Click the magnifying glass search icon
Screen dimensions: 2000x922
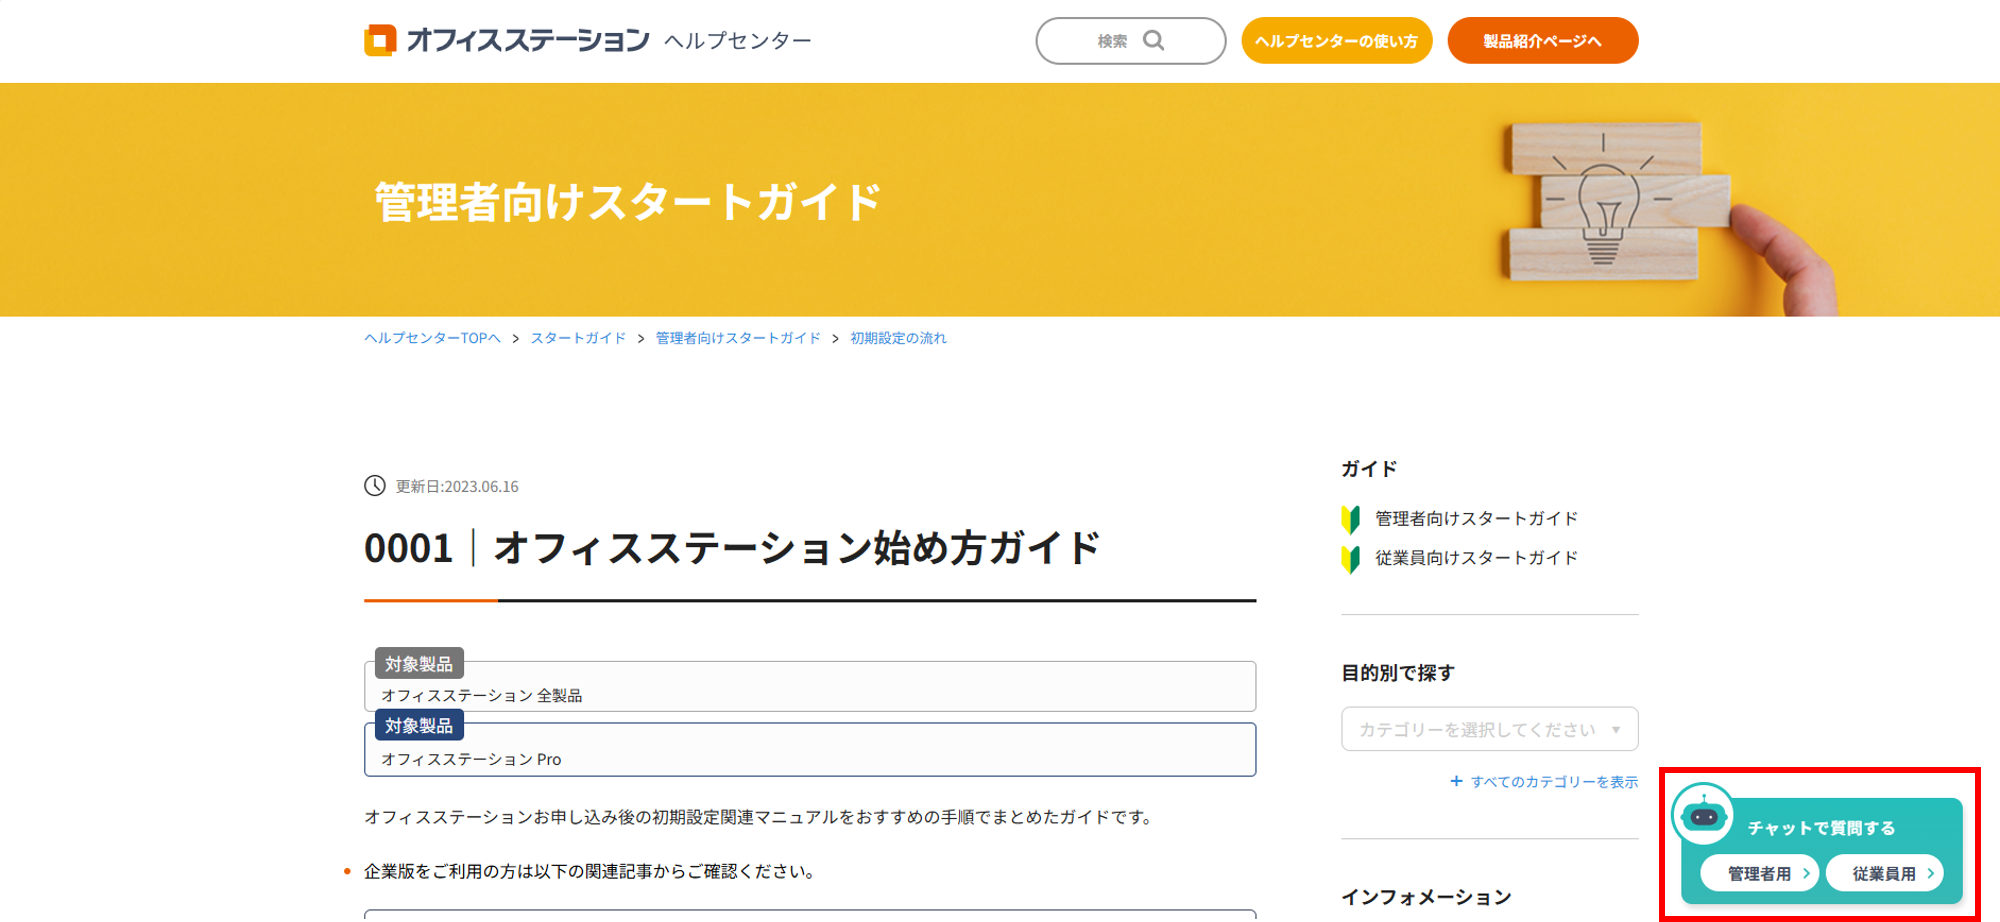click(1154, 41)
